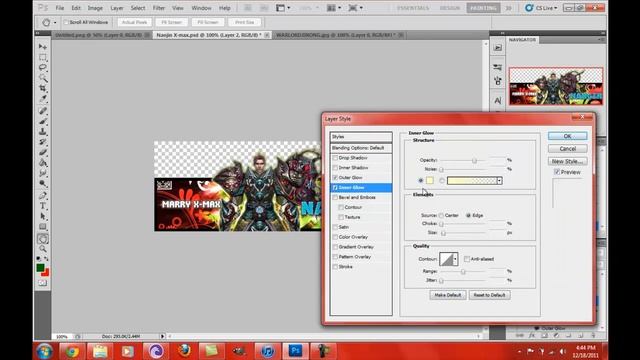Open the Filter menu
The height and width of the screenshot is (360, 640).
click(x=159, y=8)
